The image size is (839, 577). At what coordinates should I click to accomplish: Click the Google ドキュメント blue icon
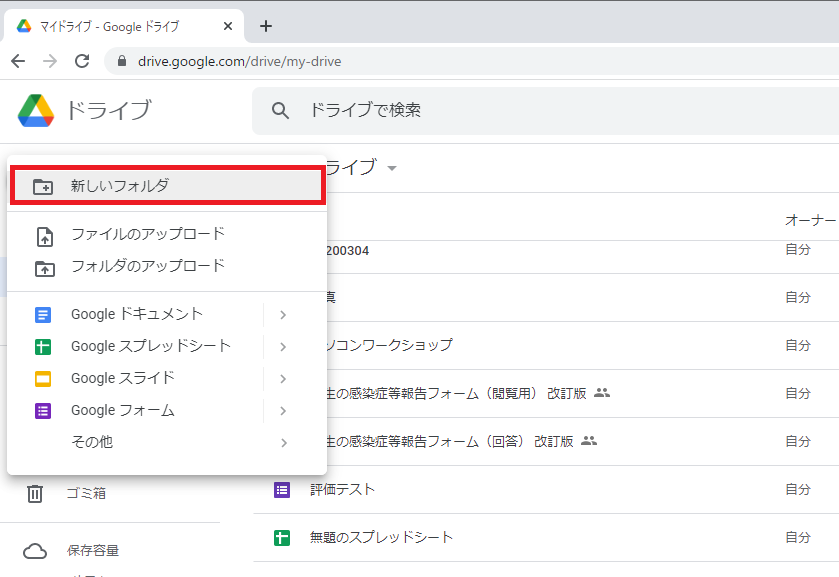tap(43, 315)
